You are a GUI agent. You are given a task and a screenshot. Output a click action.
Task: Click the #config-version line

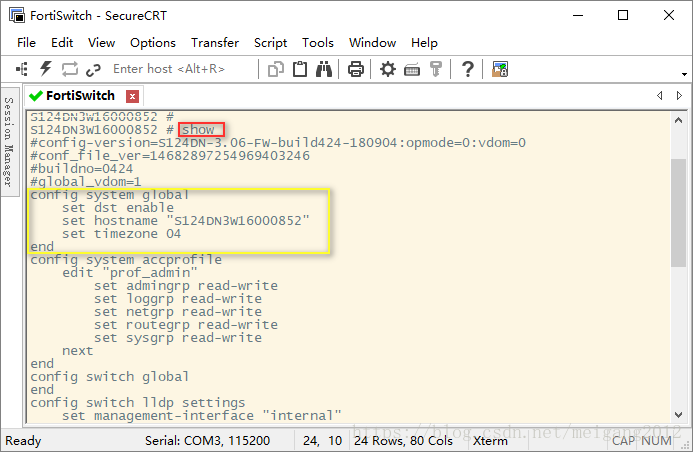pyautogui.click(x=278, y=143)
